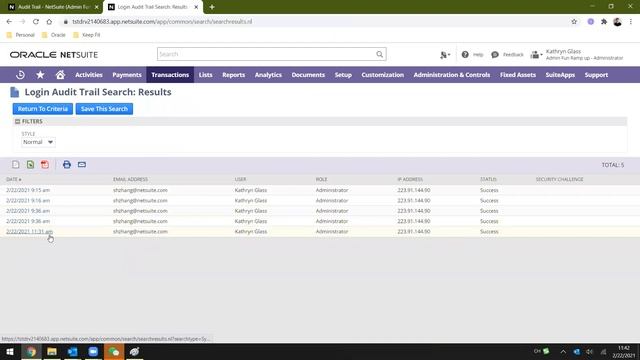Viewport: 640px width, 360px height.
Task: Open the change role icon
Action: pos(536,54)
